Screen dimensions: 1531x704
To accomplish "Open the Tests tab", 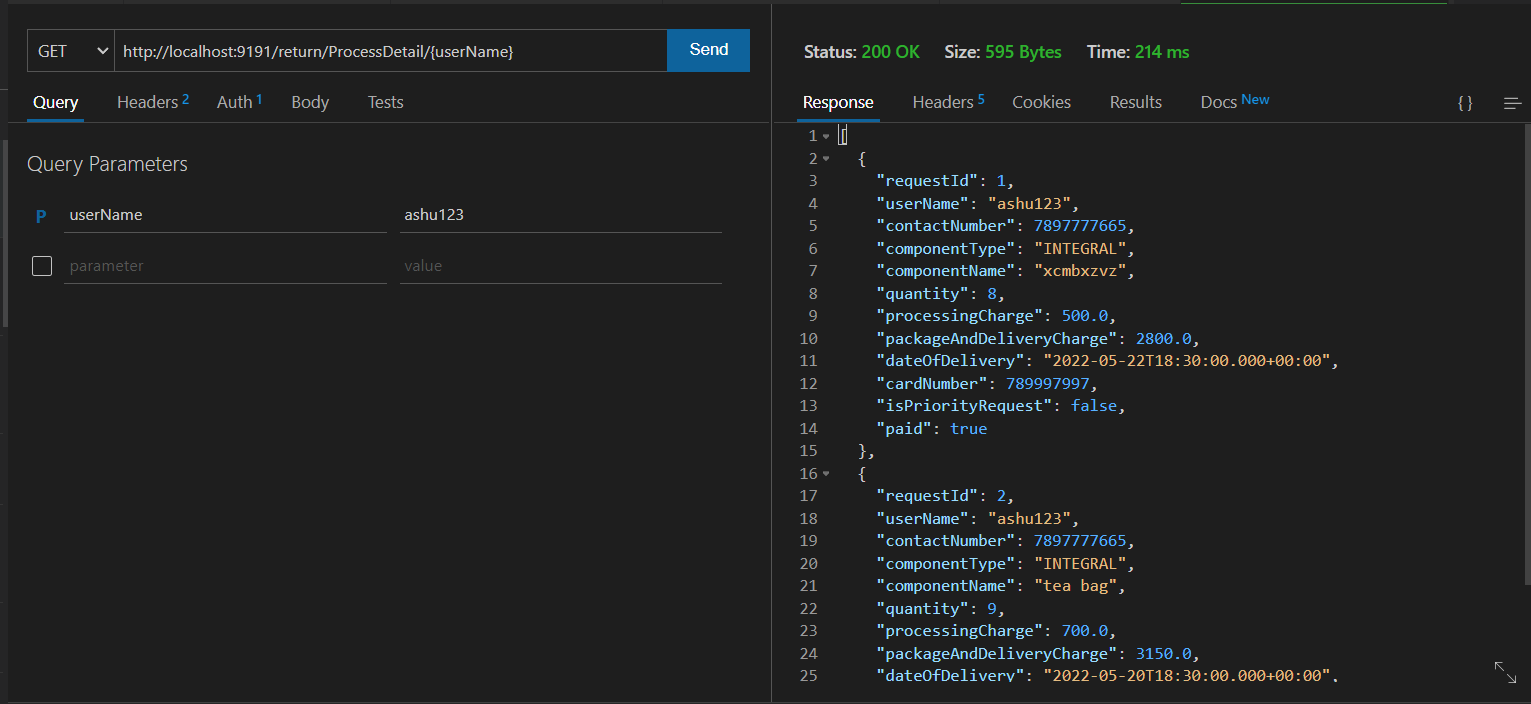I will (x=385, y=102).
